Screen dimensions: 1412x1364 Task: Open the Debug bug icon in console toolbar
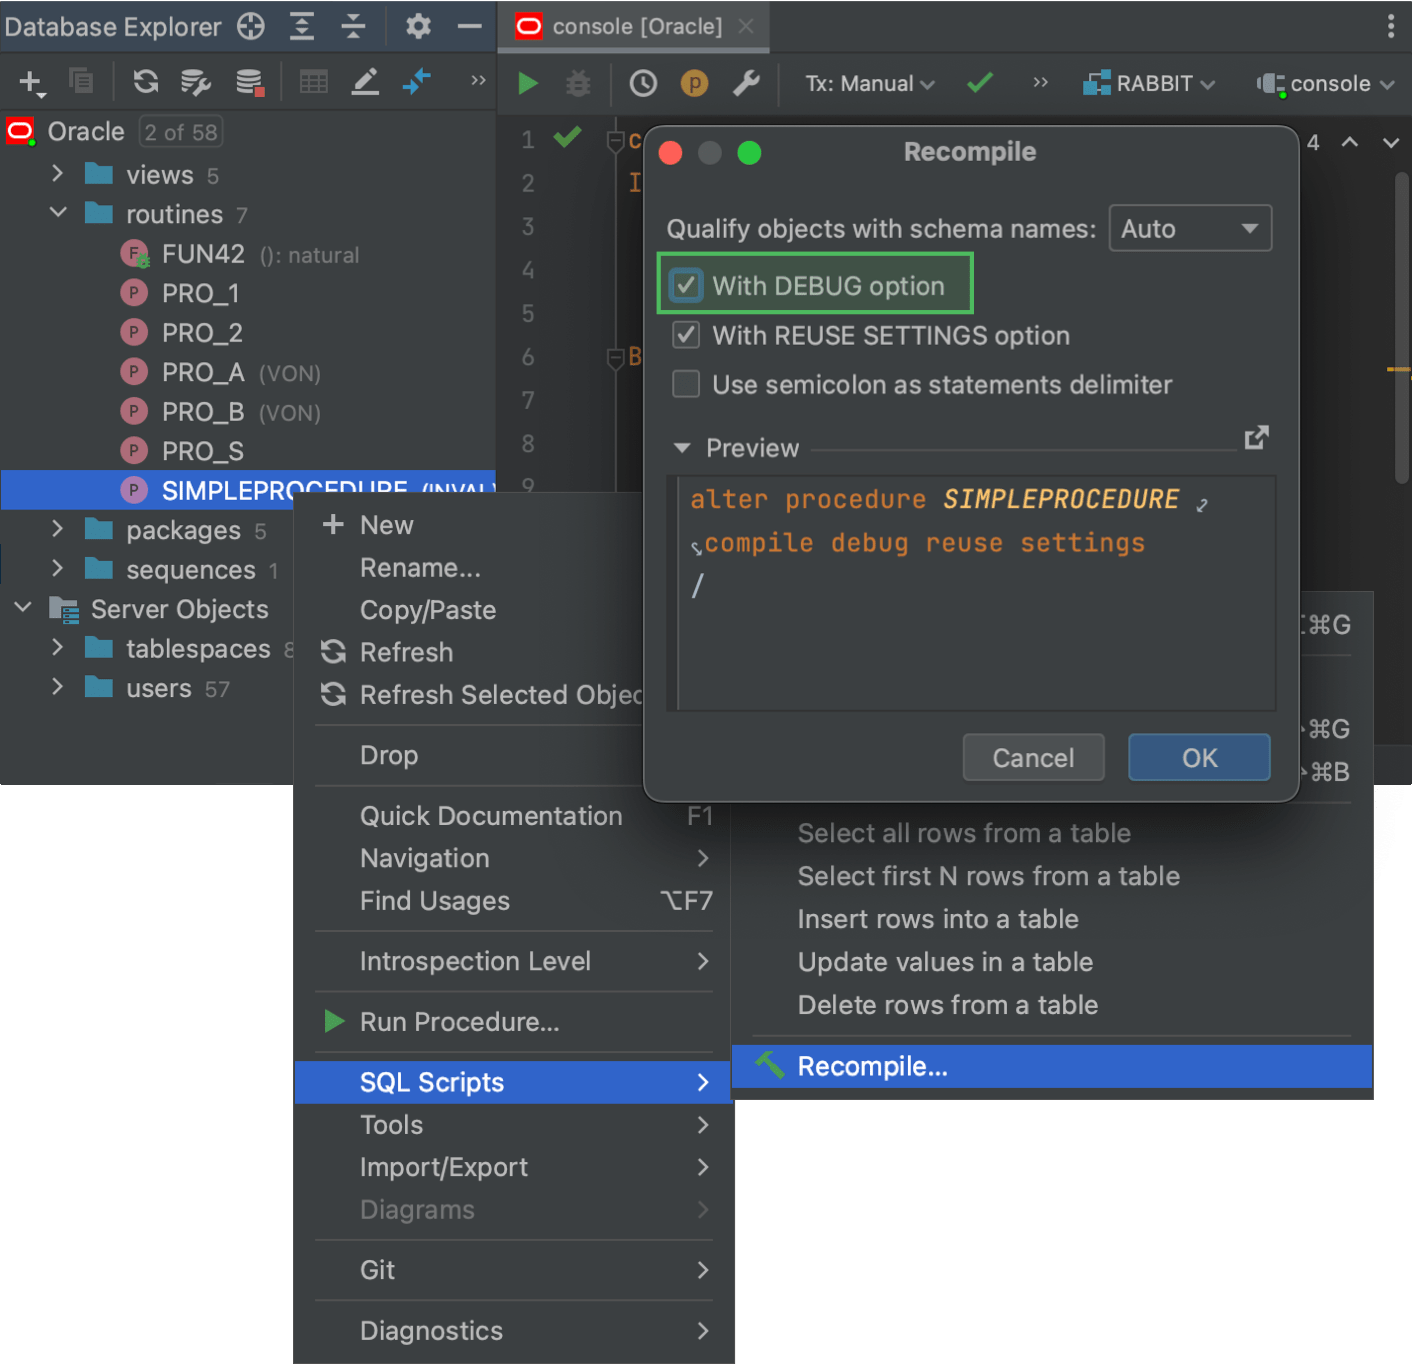(577, 83)
